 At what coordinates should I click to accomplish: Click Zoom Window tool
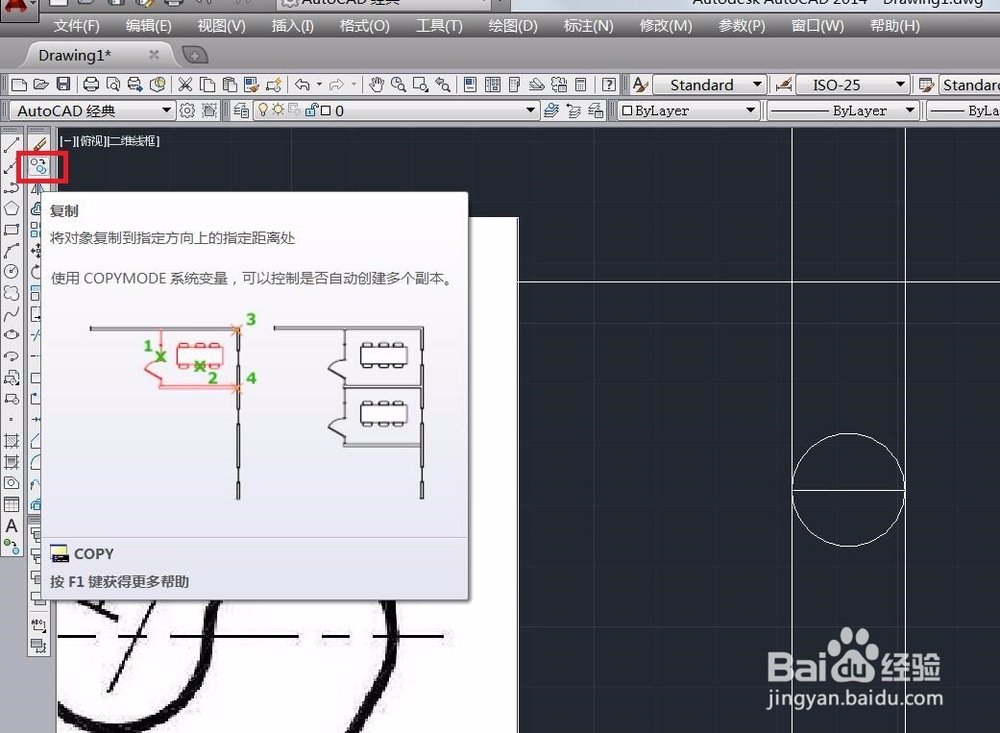tap(420, 84)
